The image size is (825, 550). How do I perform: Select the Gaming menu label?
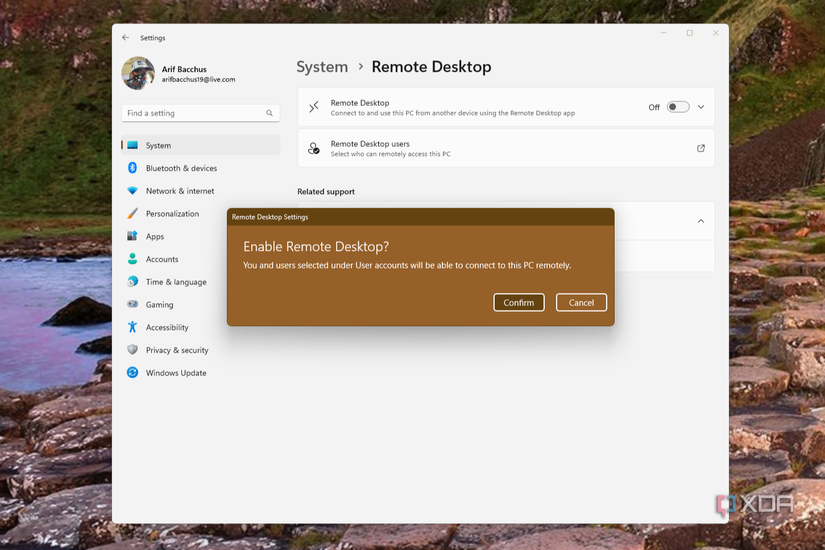click(159, 305)
